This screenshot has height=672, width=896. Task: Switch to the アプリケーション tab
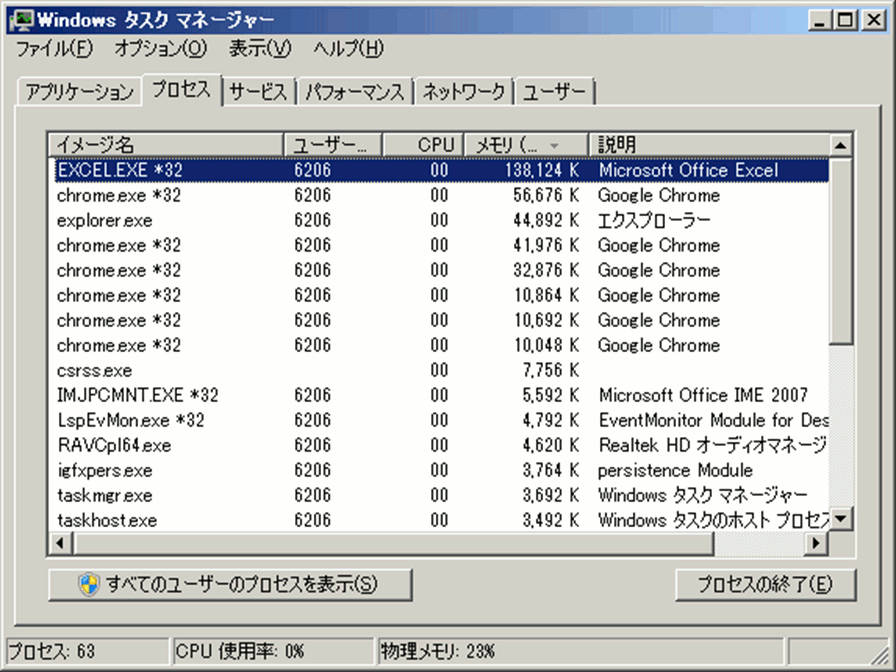pyautogui.click(x=79, y=92)
